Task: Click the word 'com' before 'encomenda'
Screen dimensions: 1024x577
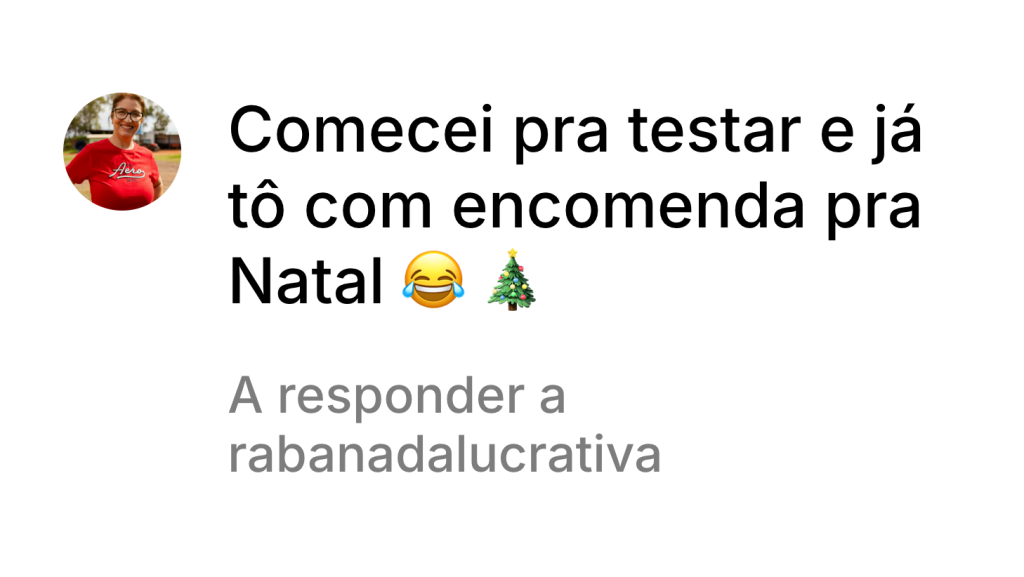Action: [x=368, y=211]
